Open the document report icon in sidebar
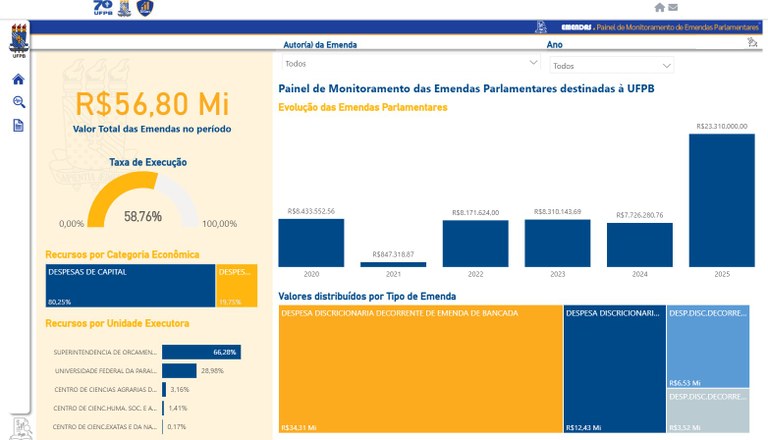Screen dimensions: 768x440 pos(18,125)
